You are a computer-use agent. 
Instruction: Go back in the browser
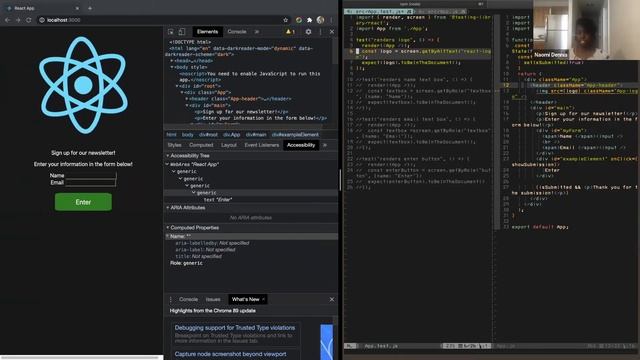pyautogui.click(x=7, y=20)
